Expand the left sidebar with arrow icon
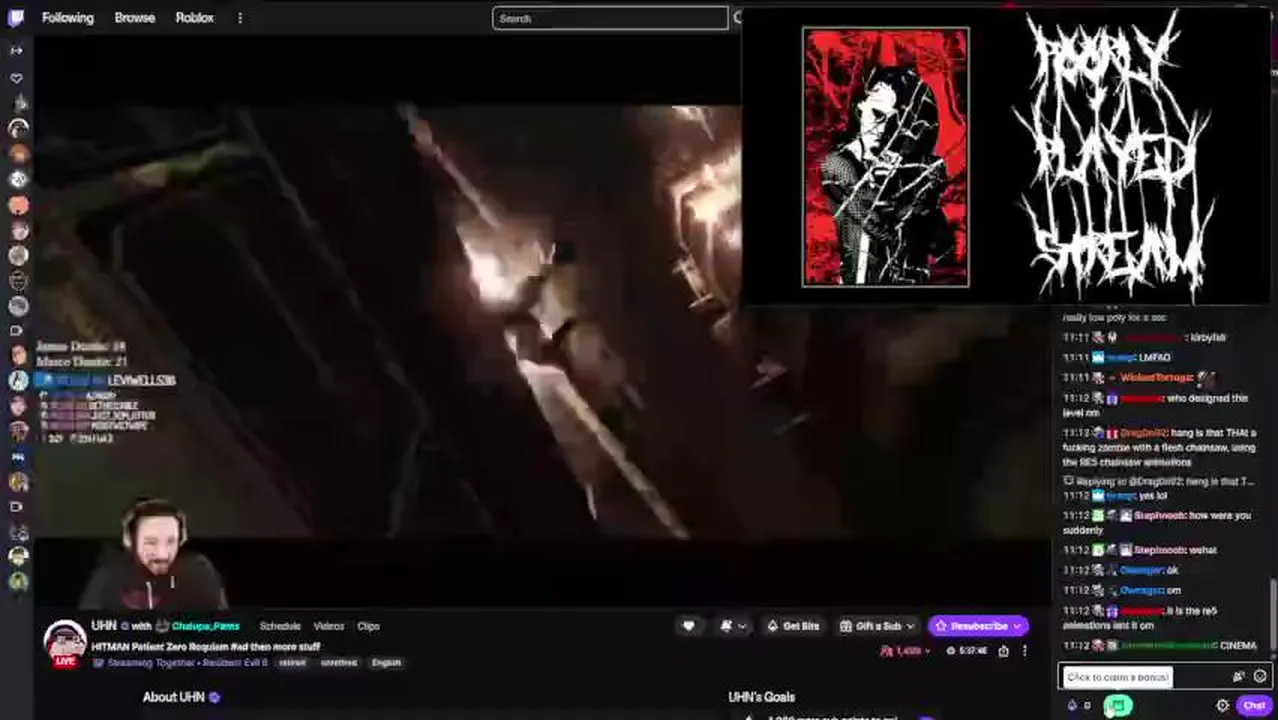 [x=16, y=50]
